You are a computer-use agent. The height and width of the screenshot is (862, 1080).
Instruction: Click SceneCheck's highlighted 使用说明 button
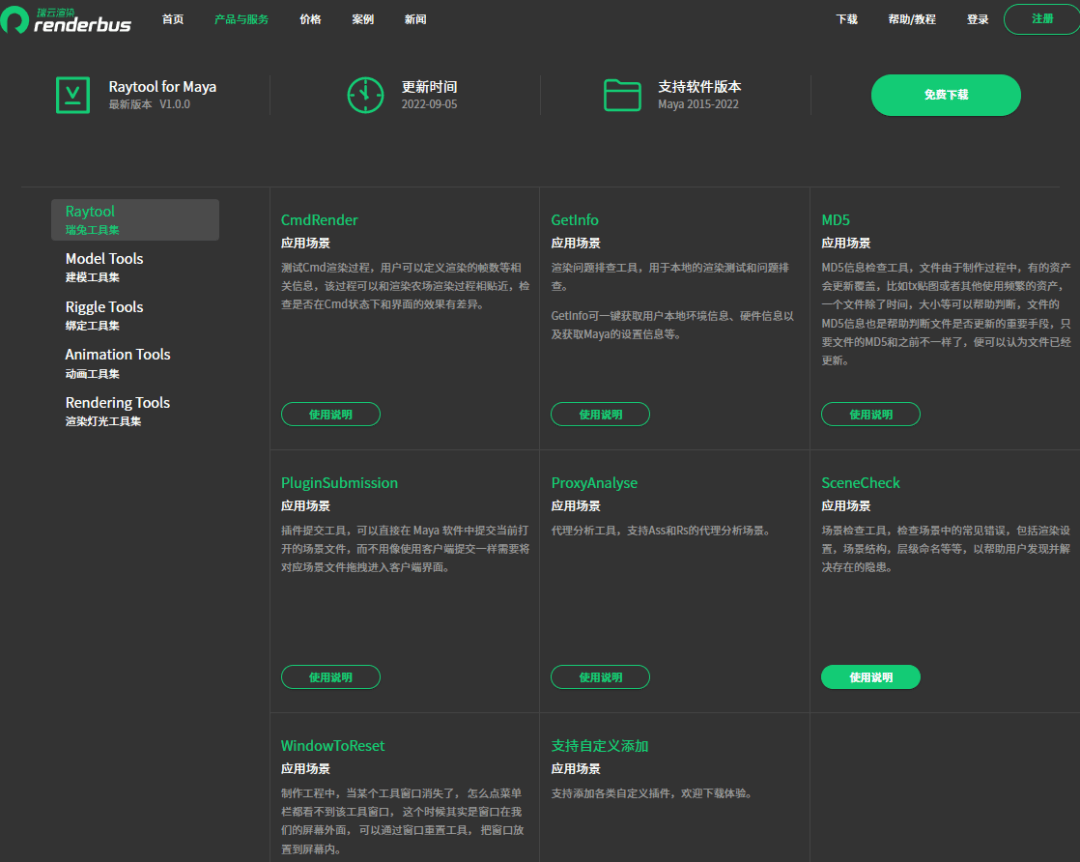870,677
